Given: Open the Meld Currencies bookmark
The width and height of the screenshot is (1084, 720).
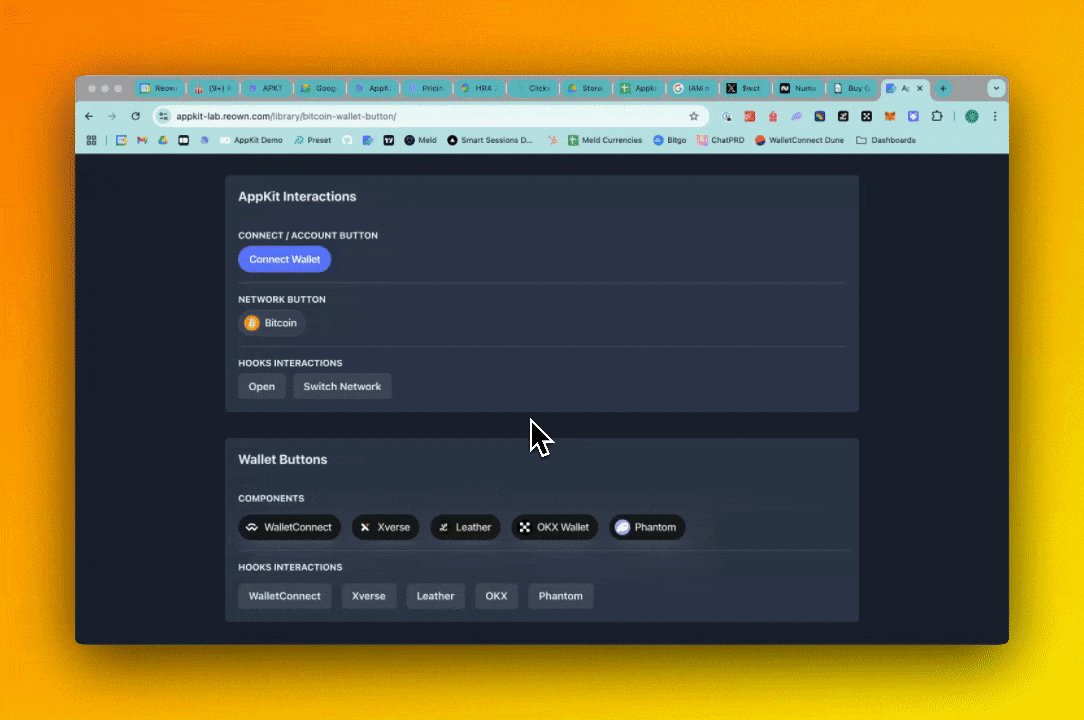Looking at the screenshot, I should (605, 140).
